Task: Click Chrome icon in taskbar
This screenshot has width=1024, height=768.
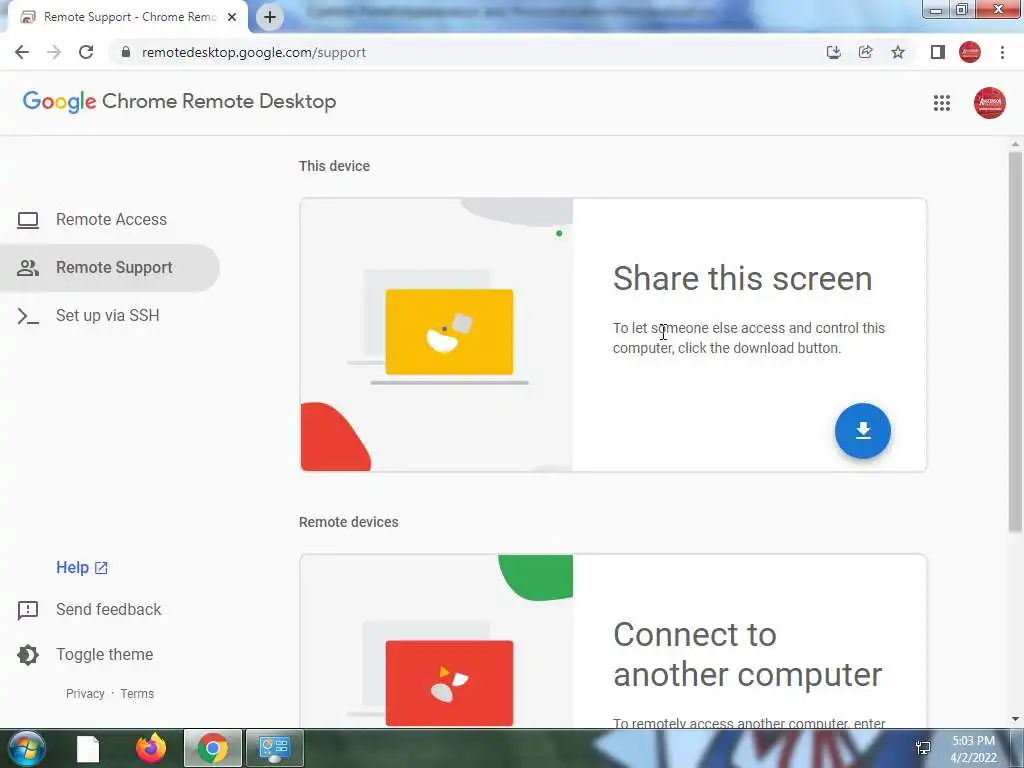Action: pyautogui.click(x=213, y=748)
